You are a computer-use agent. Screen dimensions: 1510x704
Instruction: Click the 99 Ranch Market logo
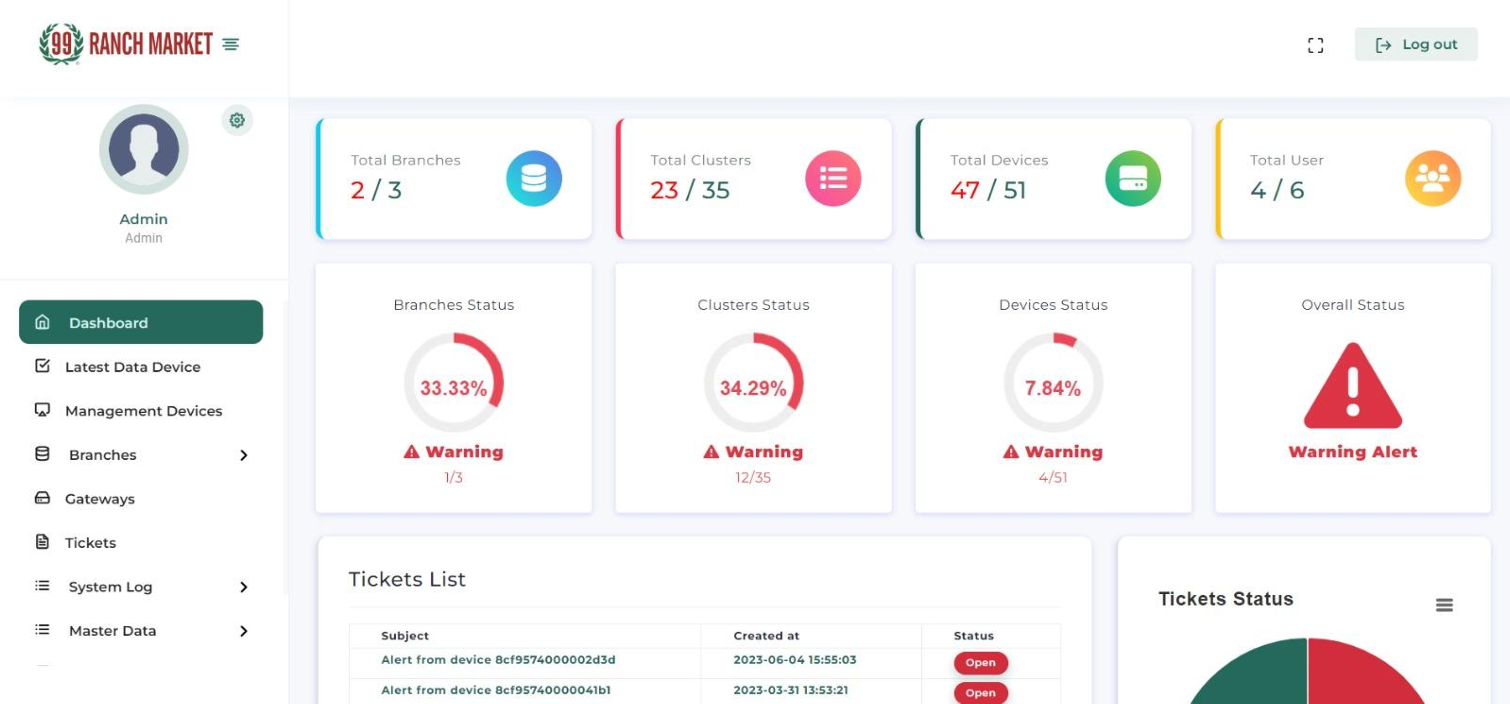(x=125, y=44)
